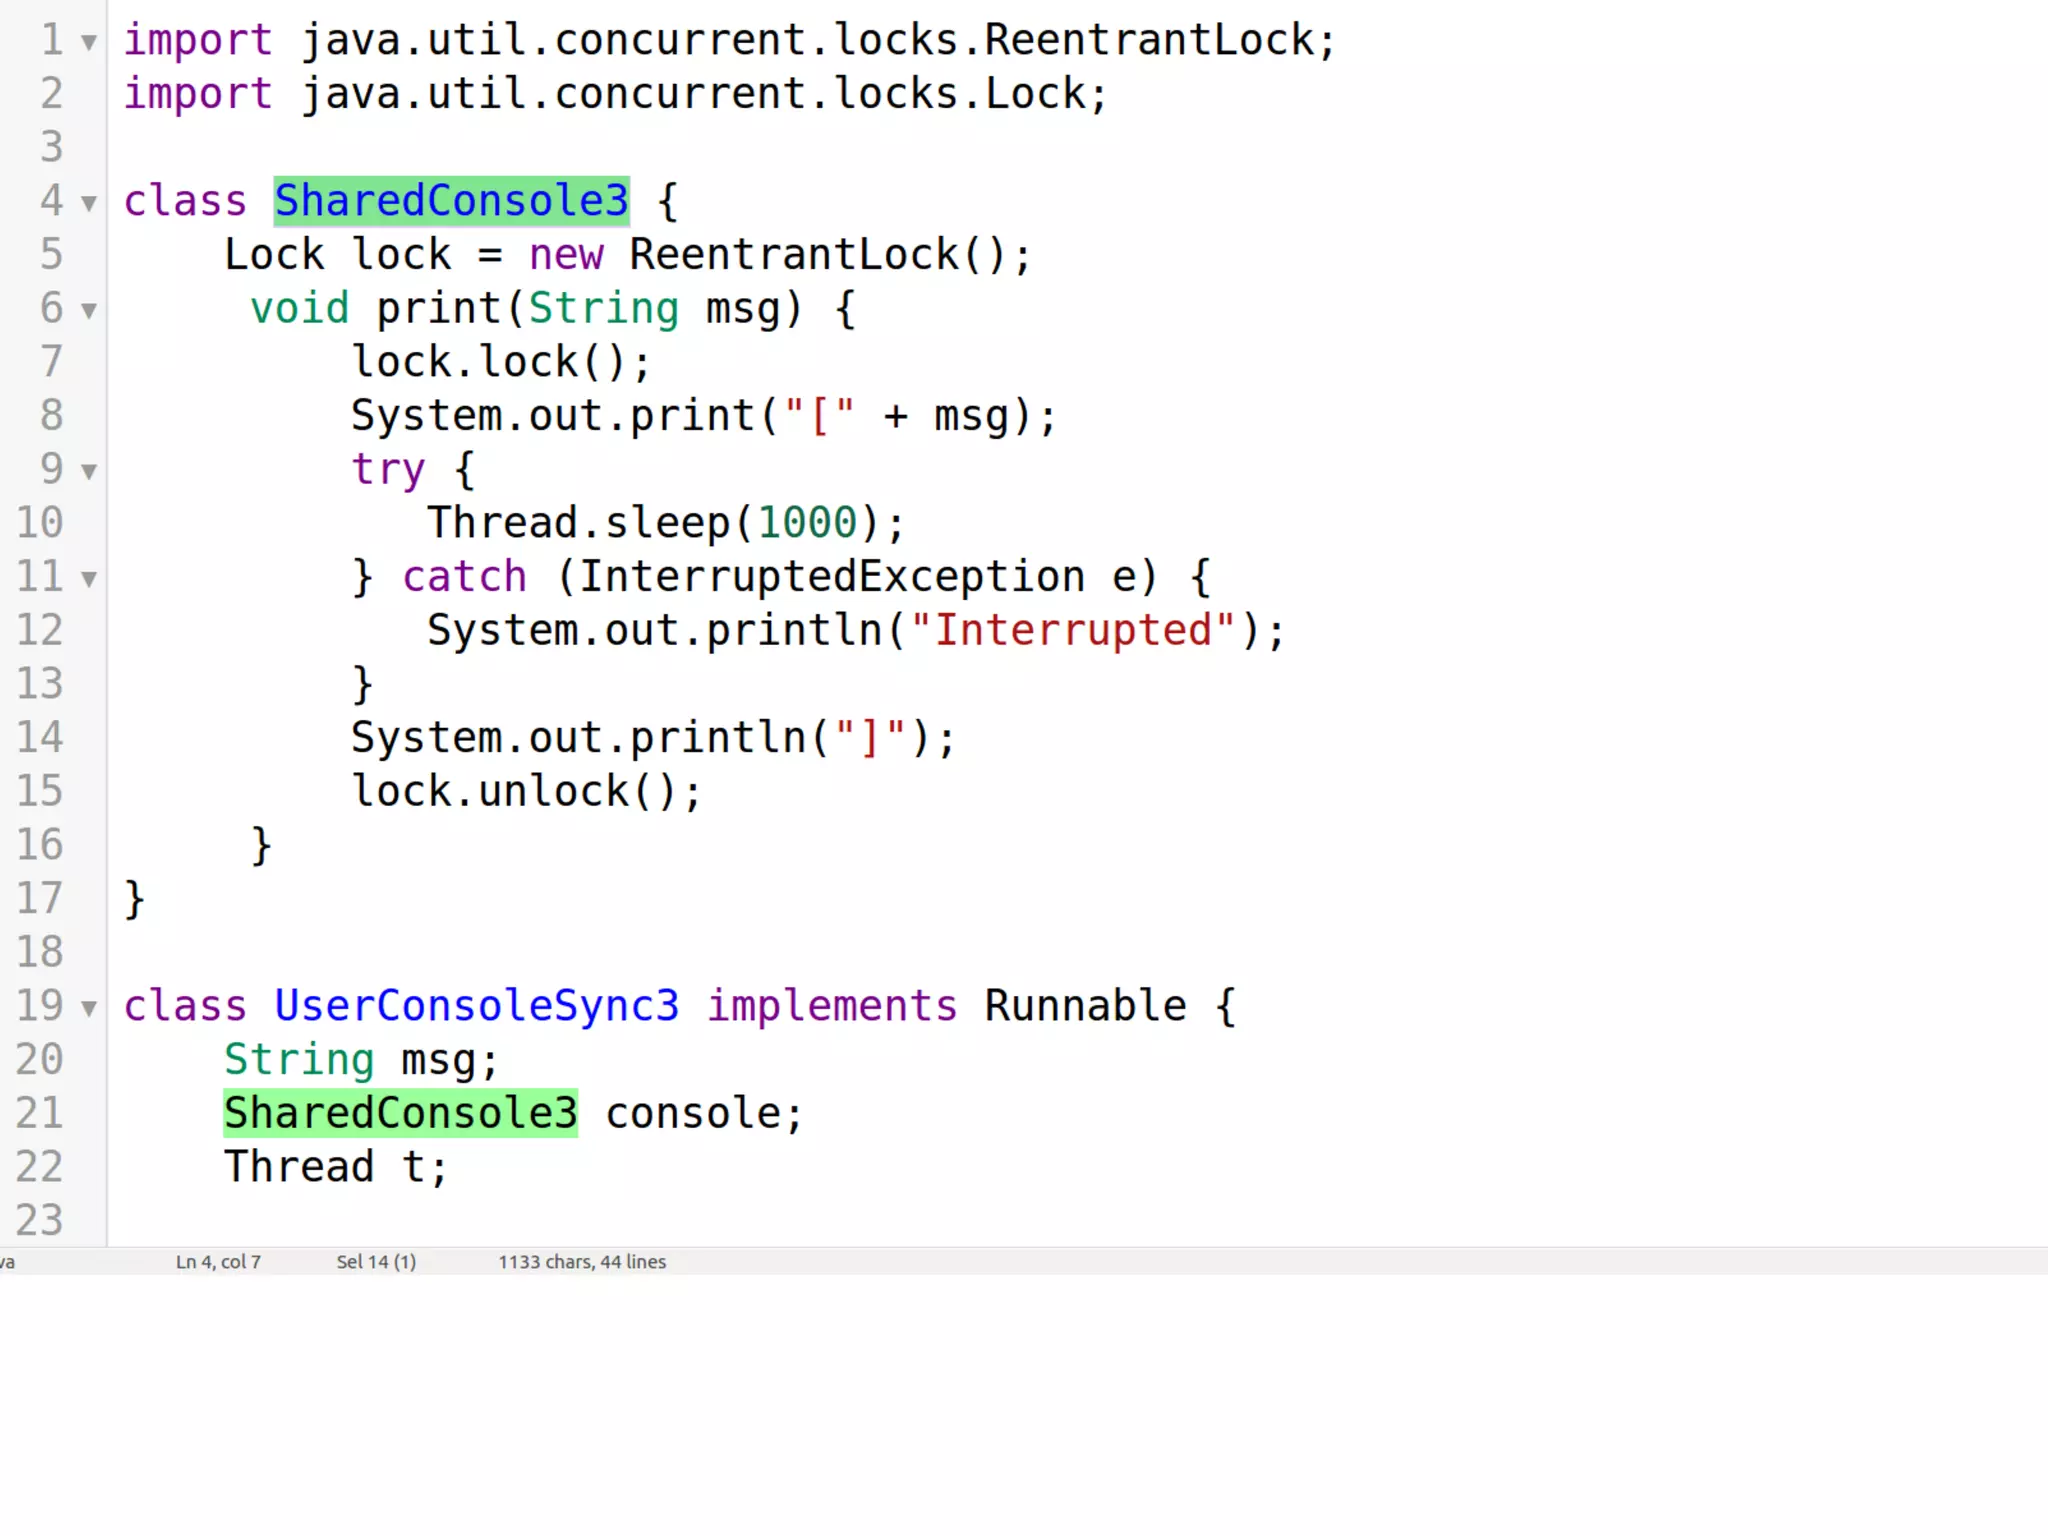Click the 1133 chars, 44 lines indicator
Viewport: 2048px width, 1536px height.
tap(582, 1262)
